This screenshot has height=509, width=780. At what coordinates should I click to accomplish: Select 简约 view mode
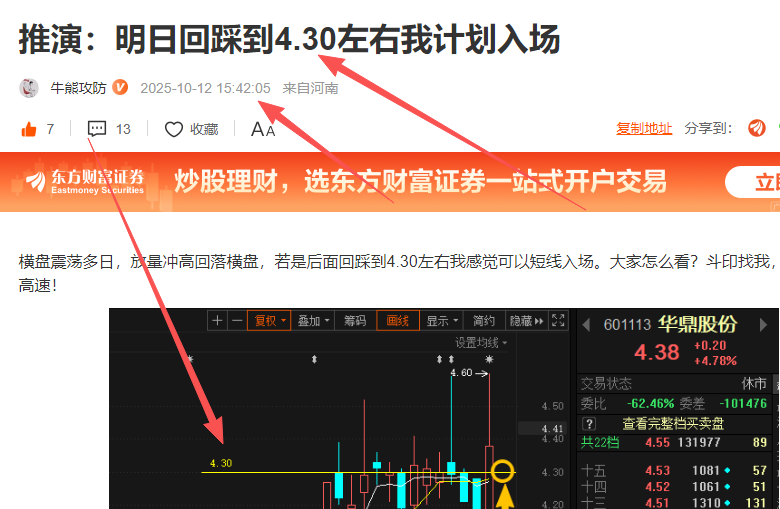click(x=484, y=321)
